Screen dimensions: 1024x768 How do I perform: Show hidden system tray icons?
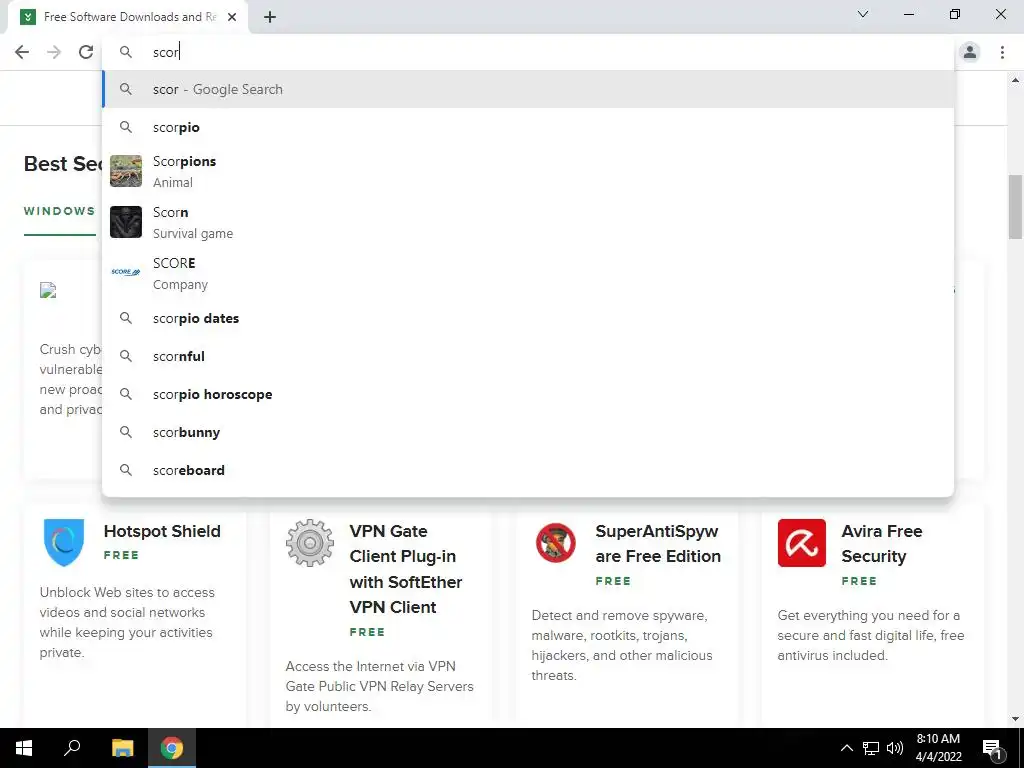846,748
